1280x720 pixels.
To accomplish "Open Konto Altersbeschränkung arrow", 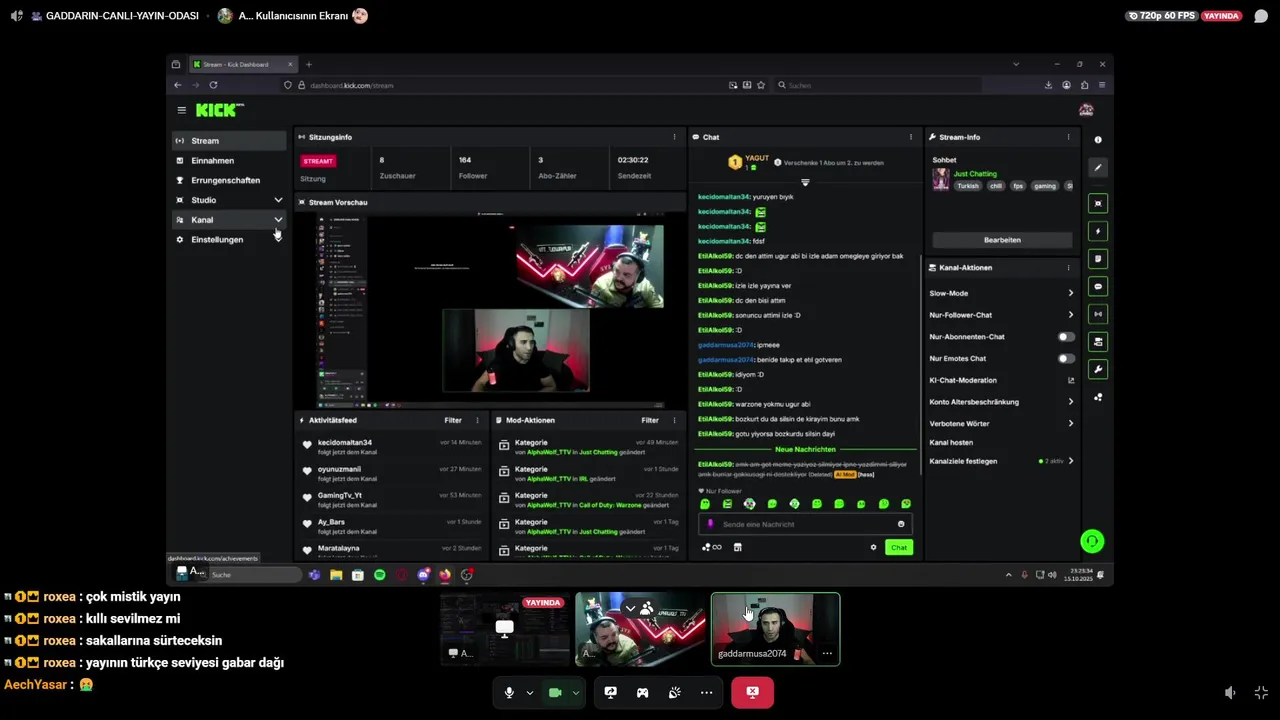I will [1070, 402].
